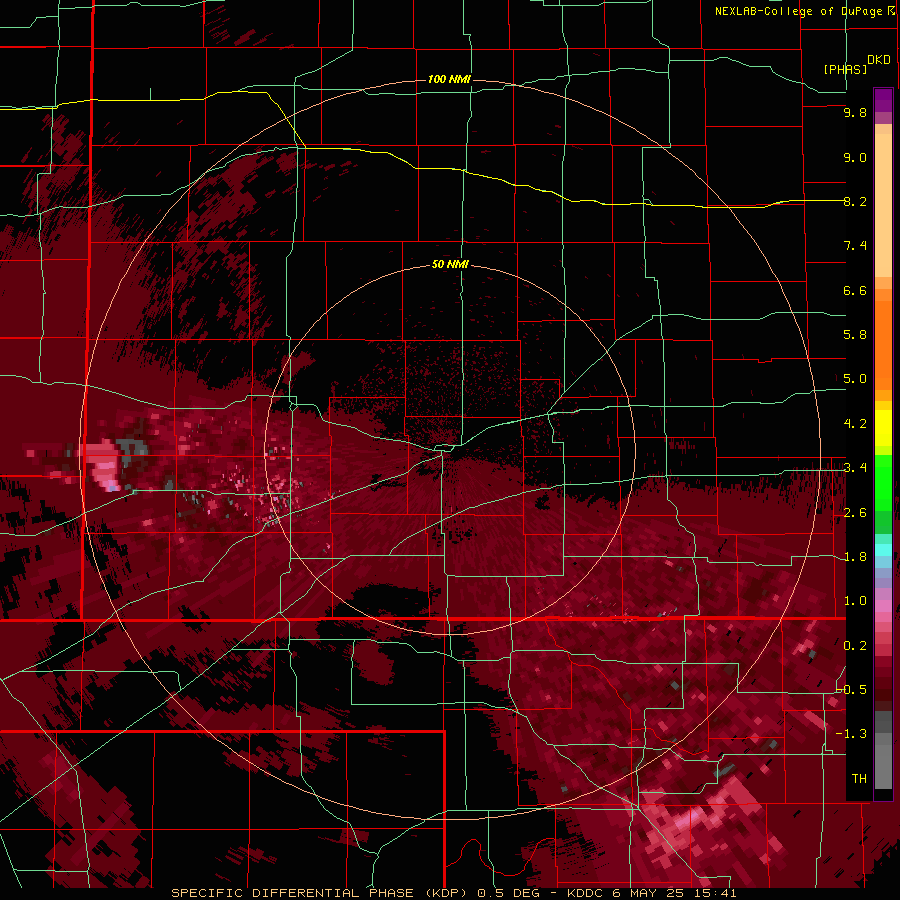Click the 8.2 scale value

[855, 201]
